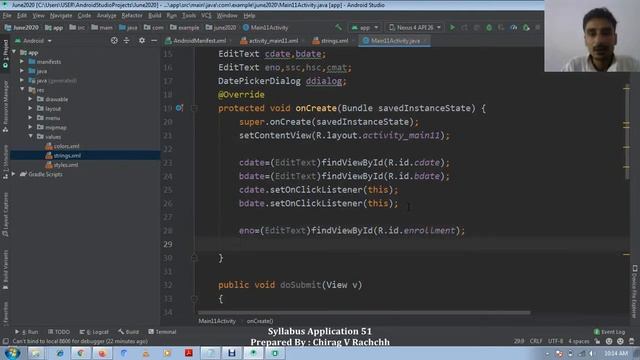This screenshot has width=640, height=360.
Task: Click the Collapse All icon in Project panel
Action: pos(127,40)
